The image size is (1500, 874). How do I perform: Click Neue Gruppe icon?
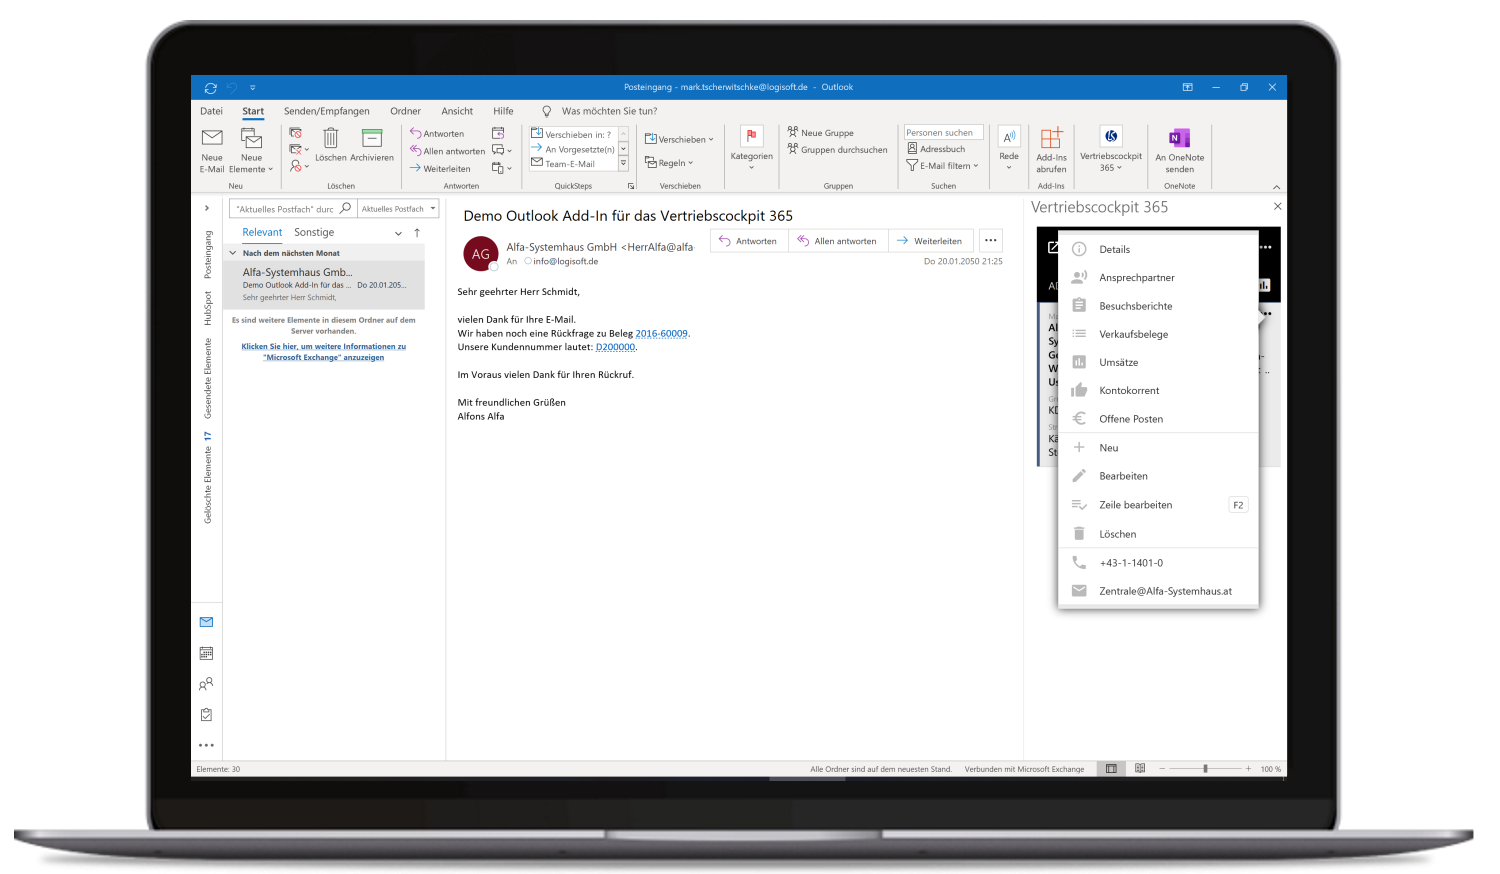tap(793, 132)
